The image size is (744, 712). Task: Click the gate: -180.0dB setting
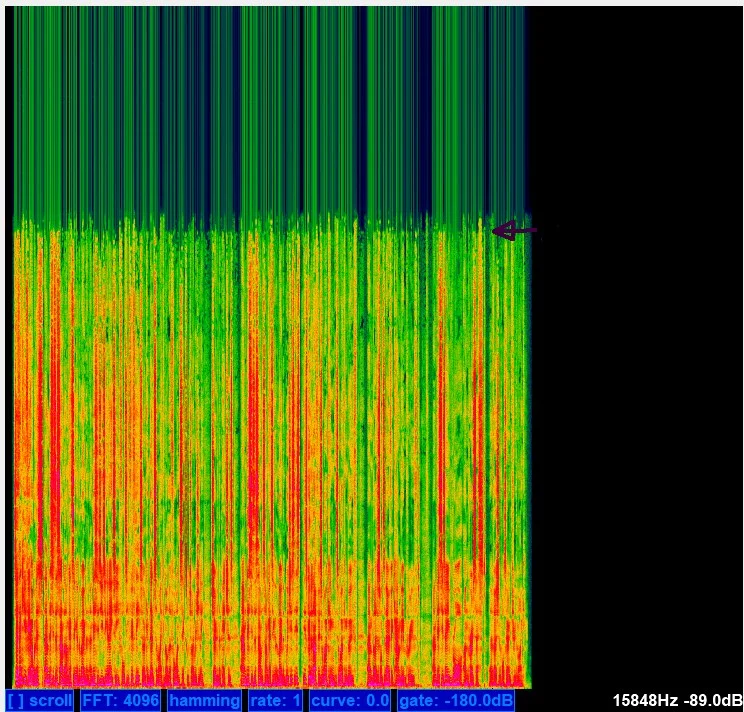pyautogui.click(x=456, y=700)
